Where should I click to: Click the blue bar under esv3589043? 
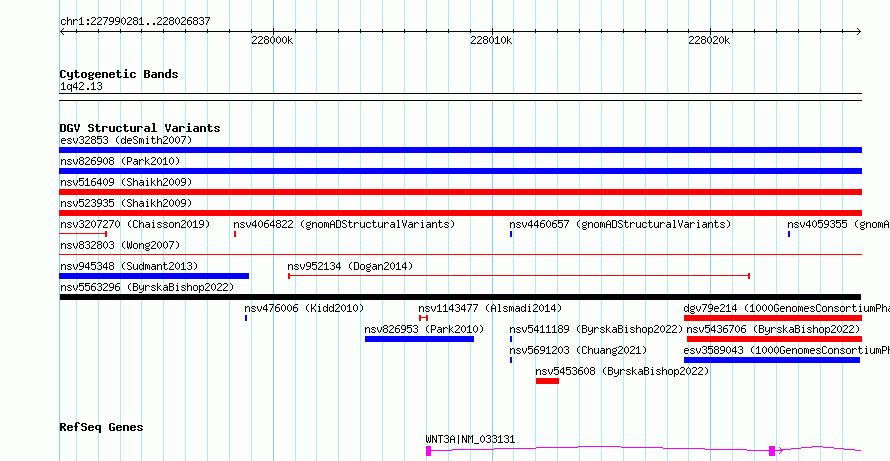click(x=772, y=360)
